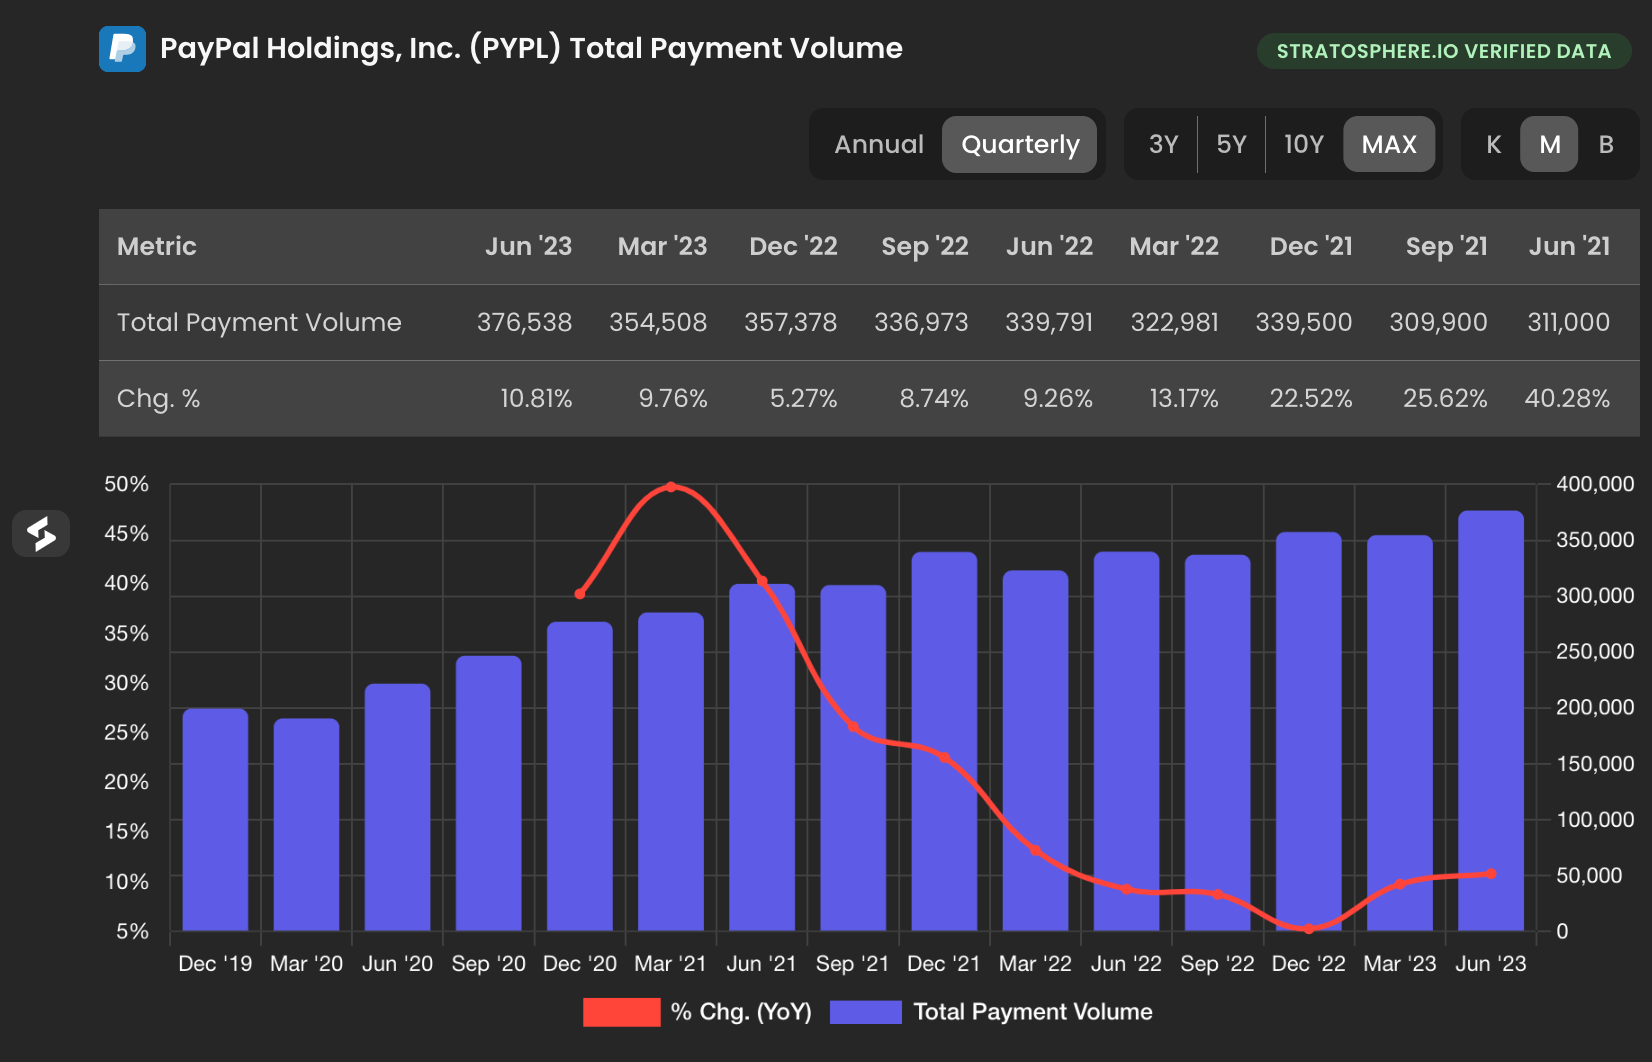
Task: Toggle the M unit selection
Action: pyautogui.click(x=1548, y=144)
